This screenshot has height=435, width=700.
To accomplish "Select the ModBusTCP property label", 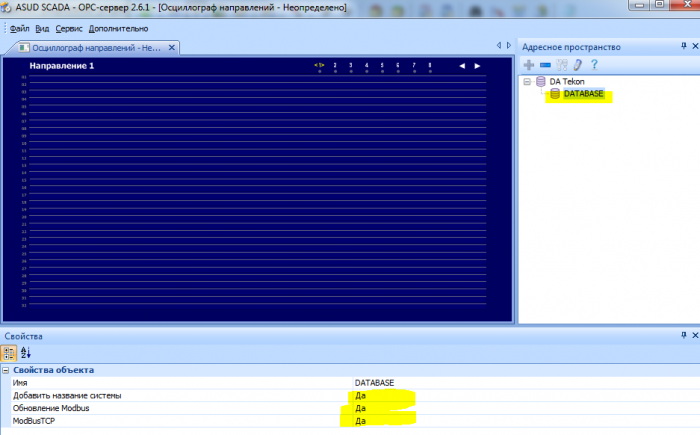I will tap(34, 421).
